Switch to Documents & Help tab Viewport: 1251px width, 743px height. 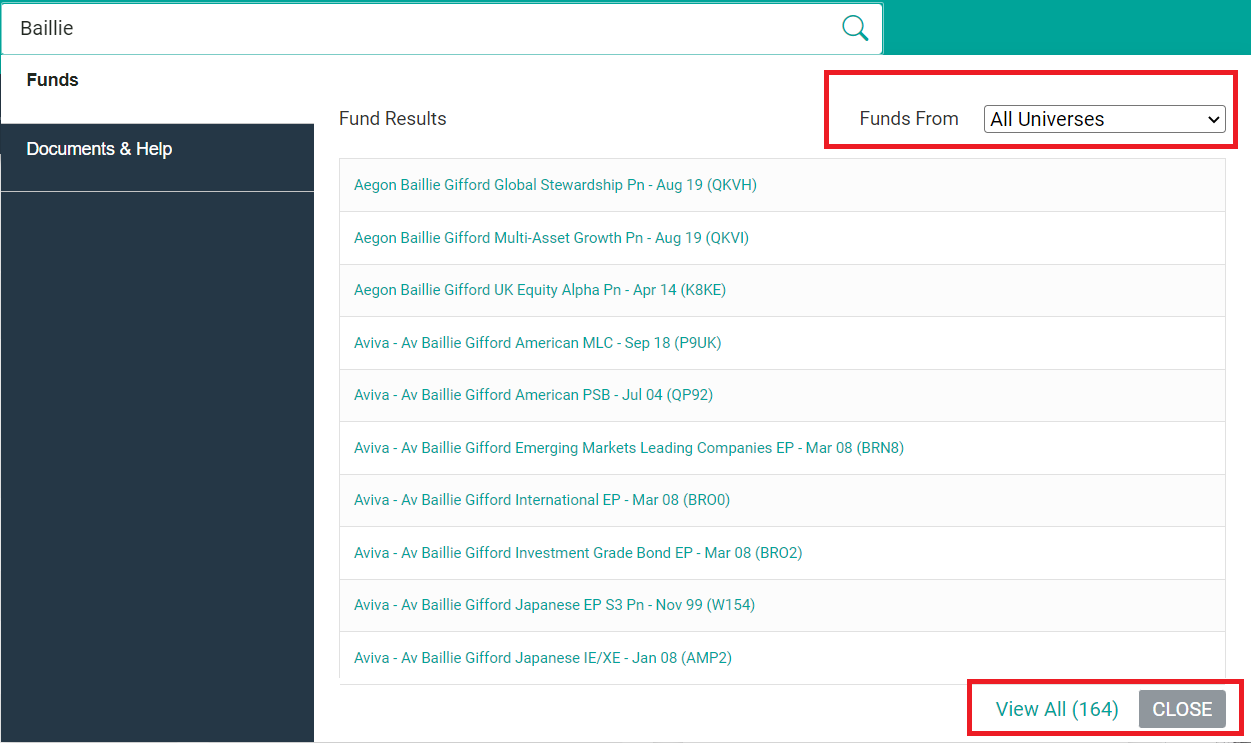tap(99, 149)
